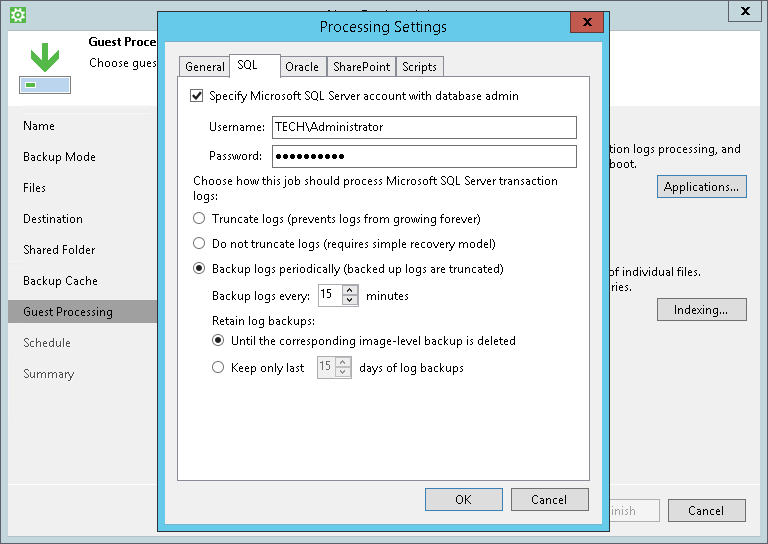Image resolution: width=768 pixels, height=544 pixels.
Task: Decrease keep-only-last days with down arrow
Action: (x=343, y=372)
